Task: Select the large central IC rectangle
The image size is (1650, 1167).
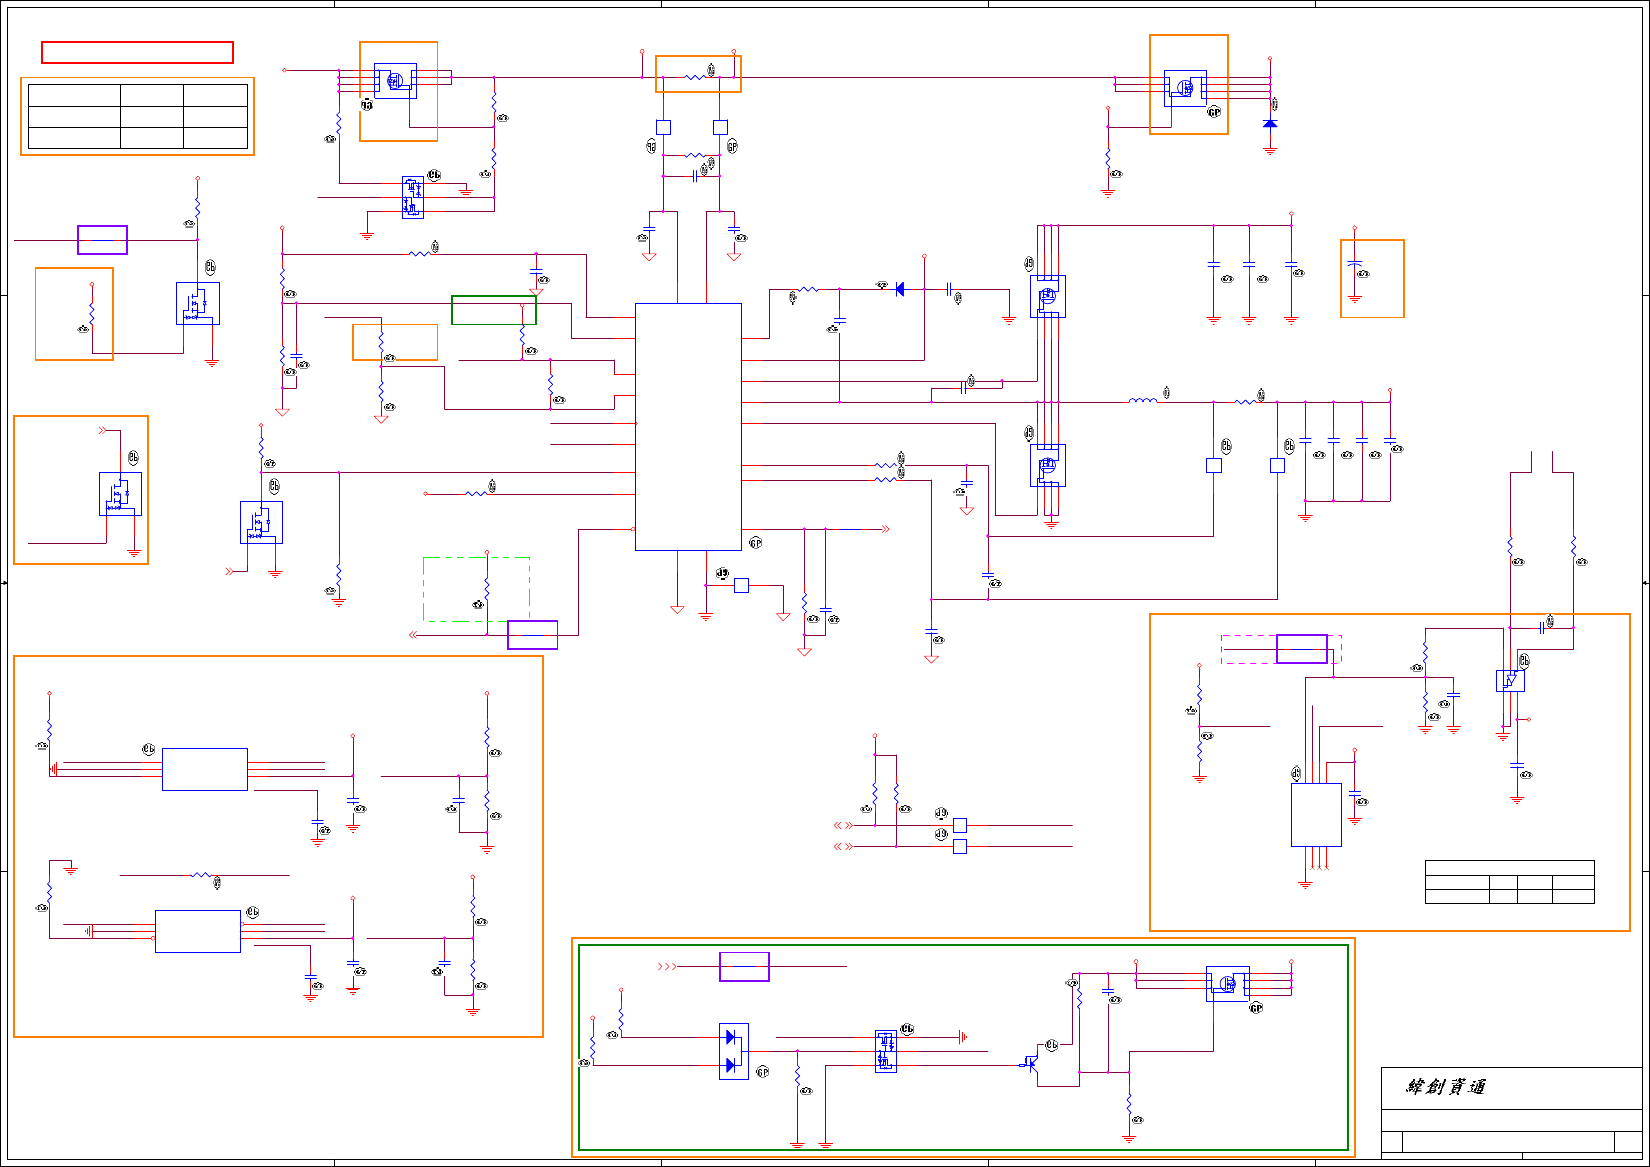Action: pyautogui.click(x=688, y=427)
